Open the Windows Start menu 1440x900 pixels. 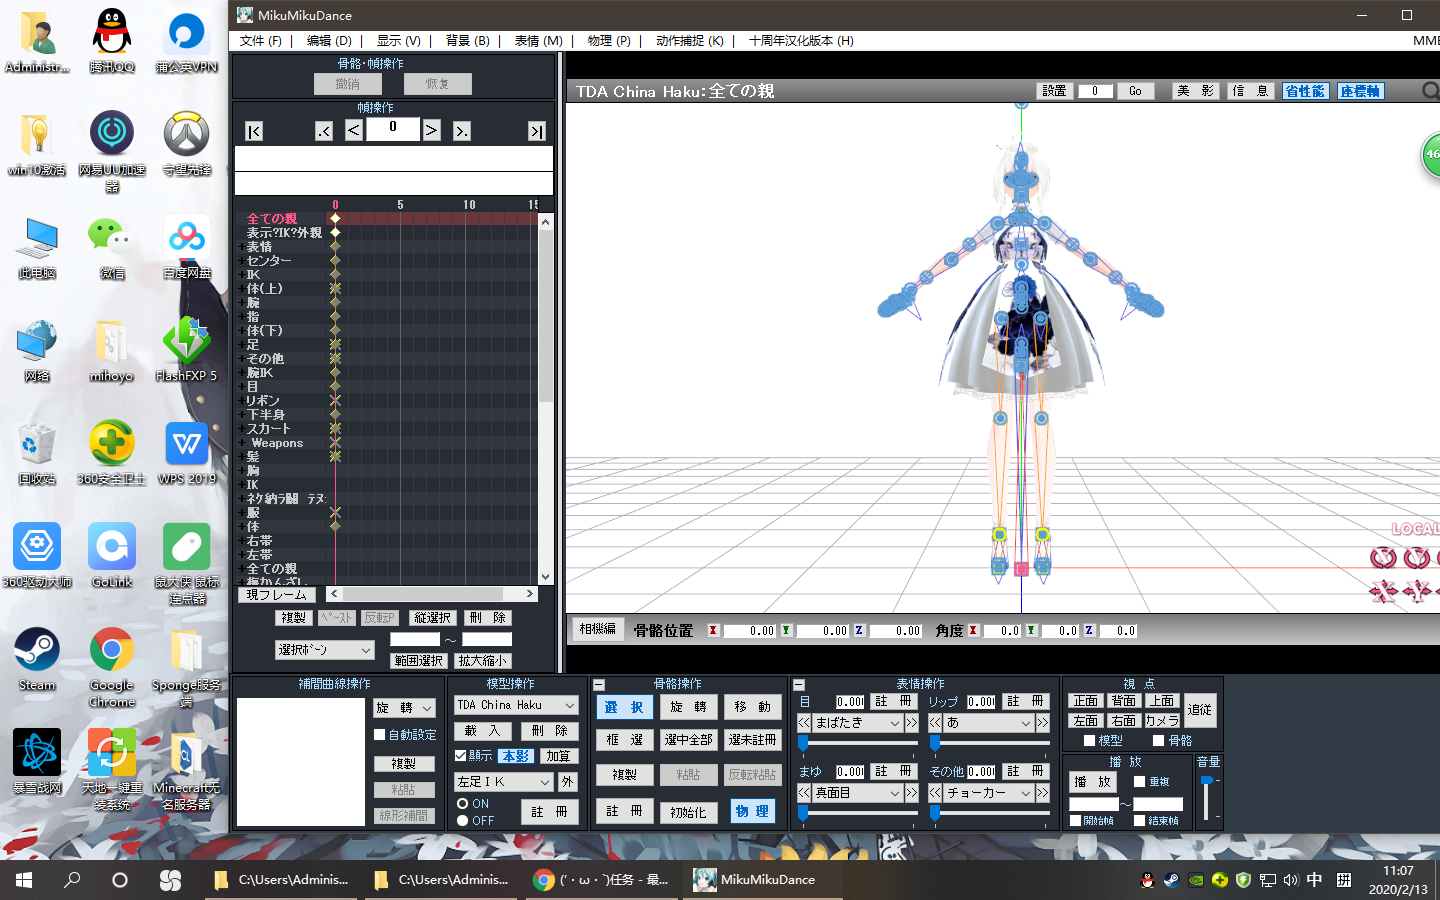point(24,880)
